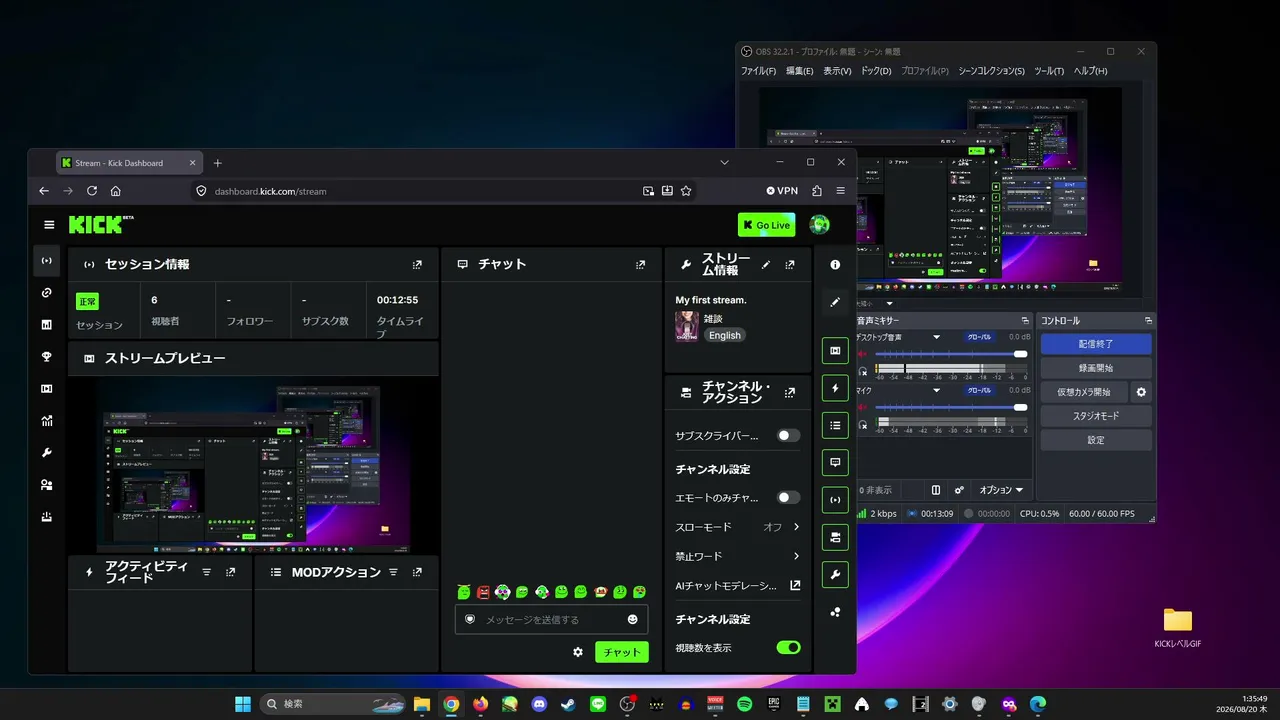This screenshot has width=1280, height=720.
Task: Click the hamburger menu next to KICK logo
Action: (x=49, y=225)
